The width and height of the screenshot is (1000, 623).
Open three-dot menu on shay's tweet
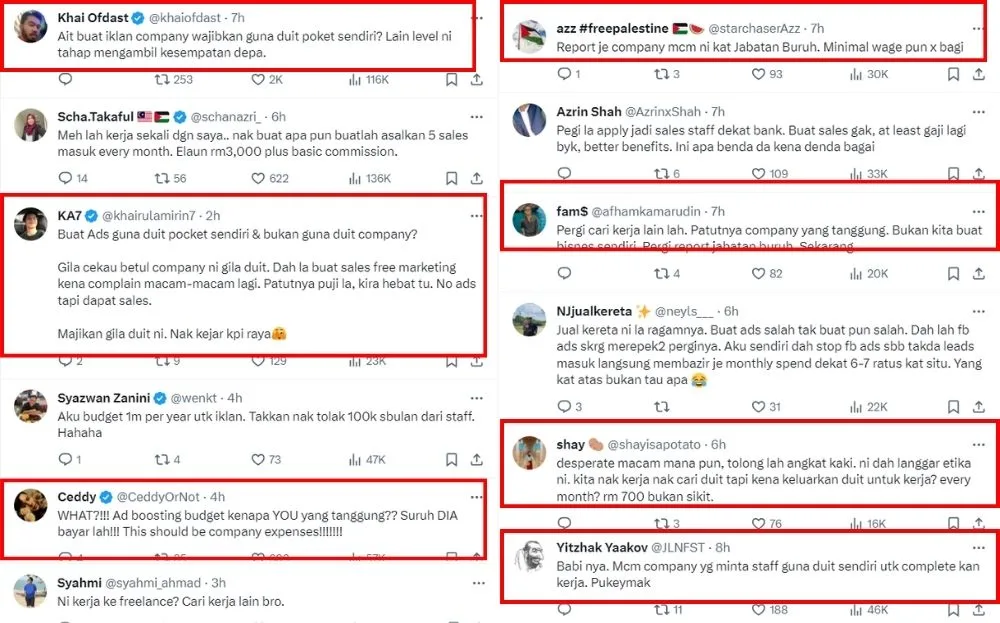(x=977, y=444)
